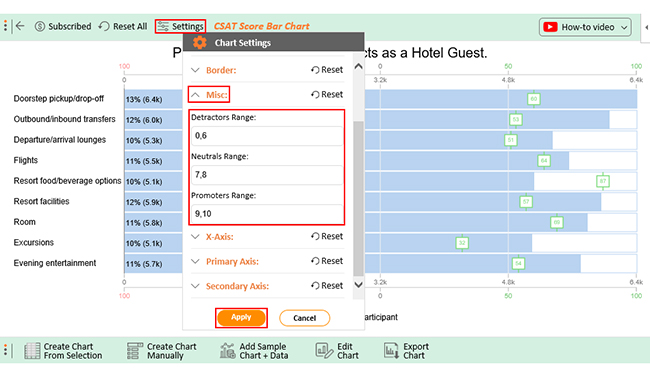
Task: Click the Outbound/inbound transfers label
Action: 65,119
